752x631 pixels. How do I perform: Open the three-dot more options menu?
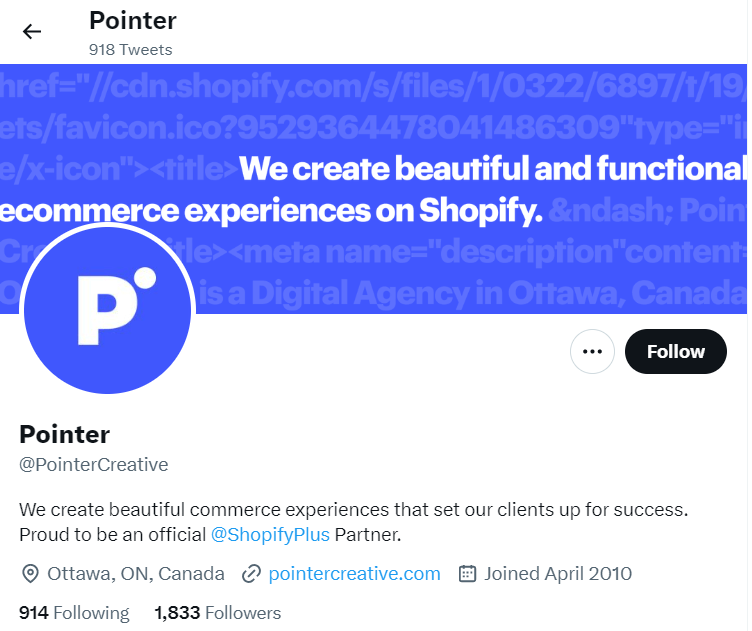pos(592,351)
